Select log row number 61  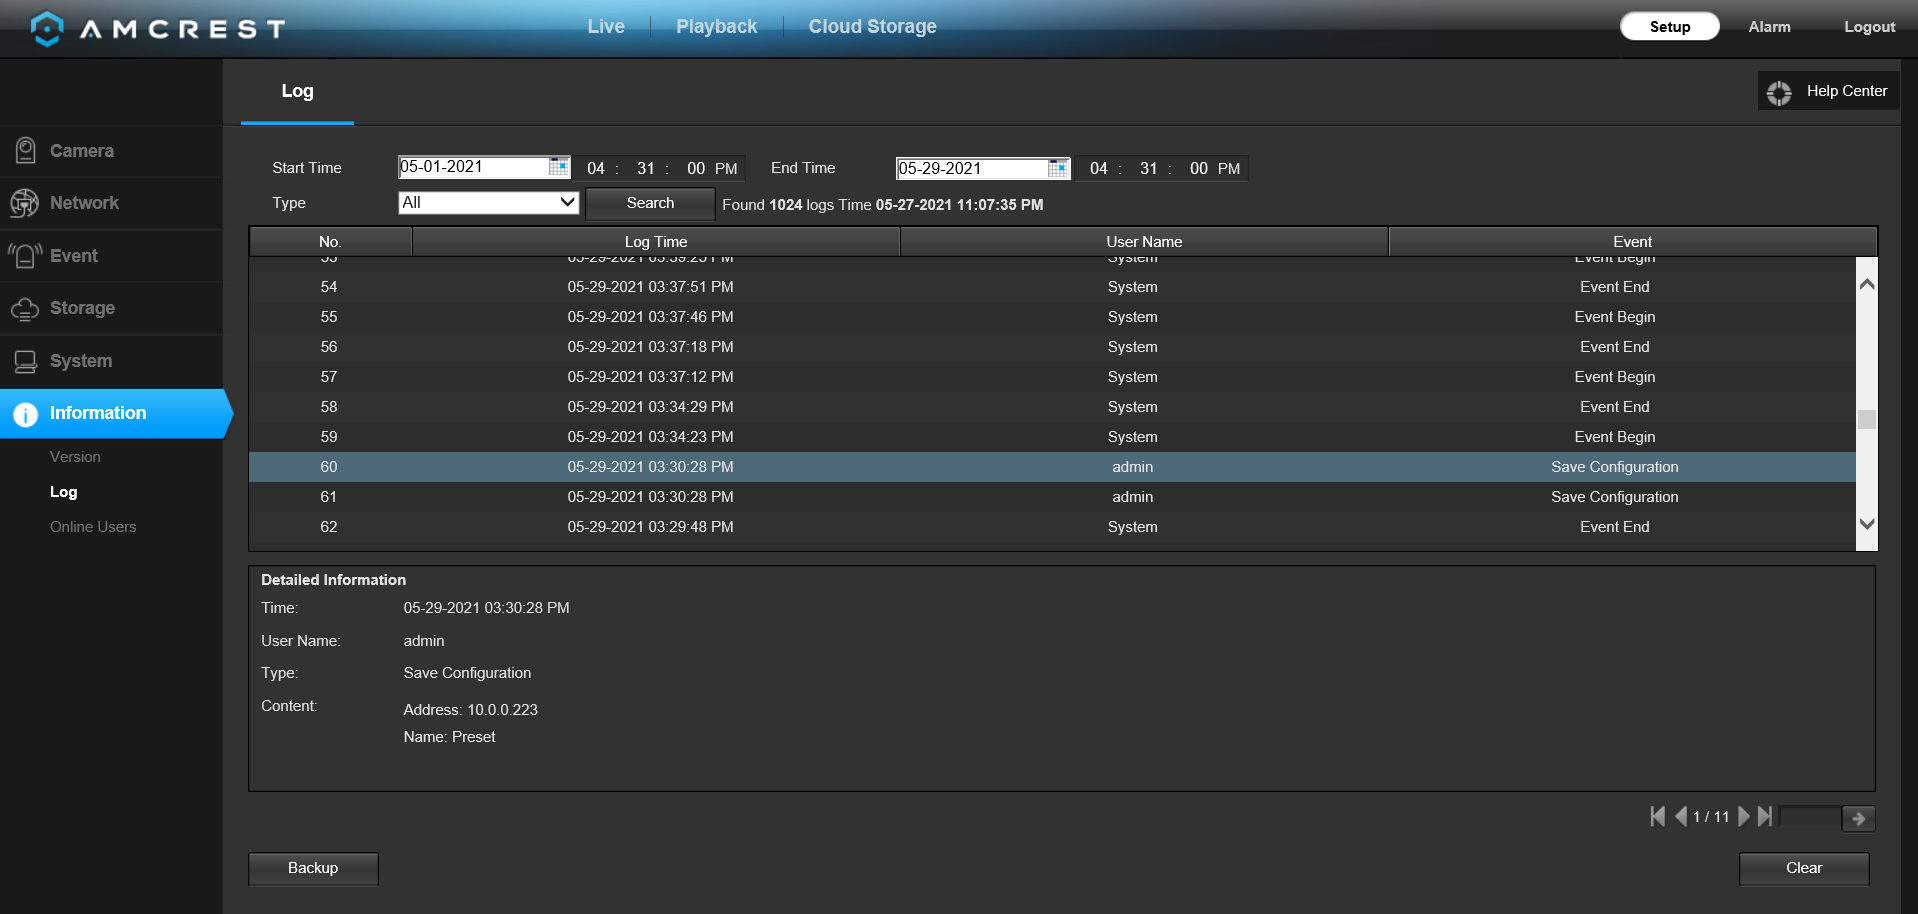[x=1052, y=497]
